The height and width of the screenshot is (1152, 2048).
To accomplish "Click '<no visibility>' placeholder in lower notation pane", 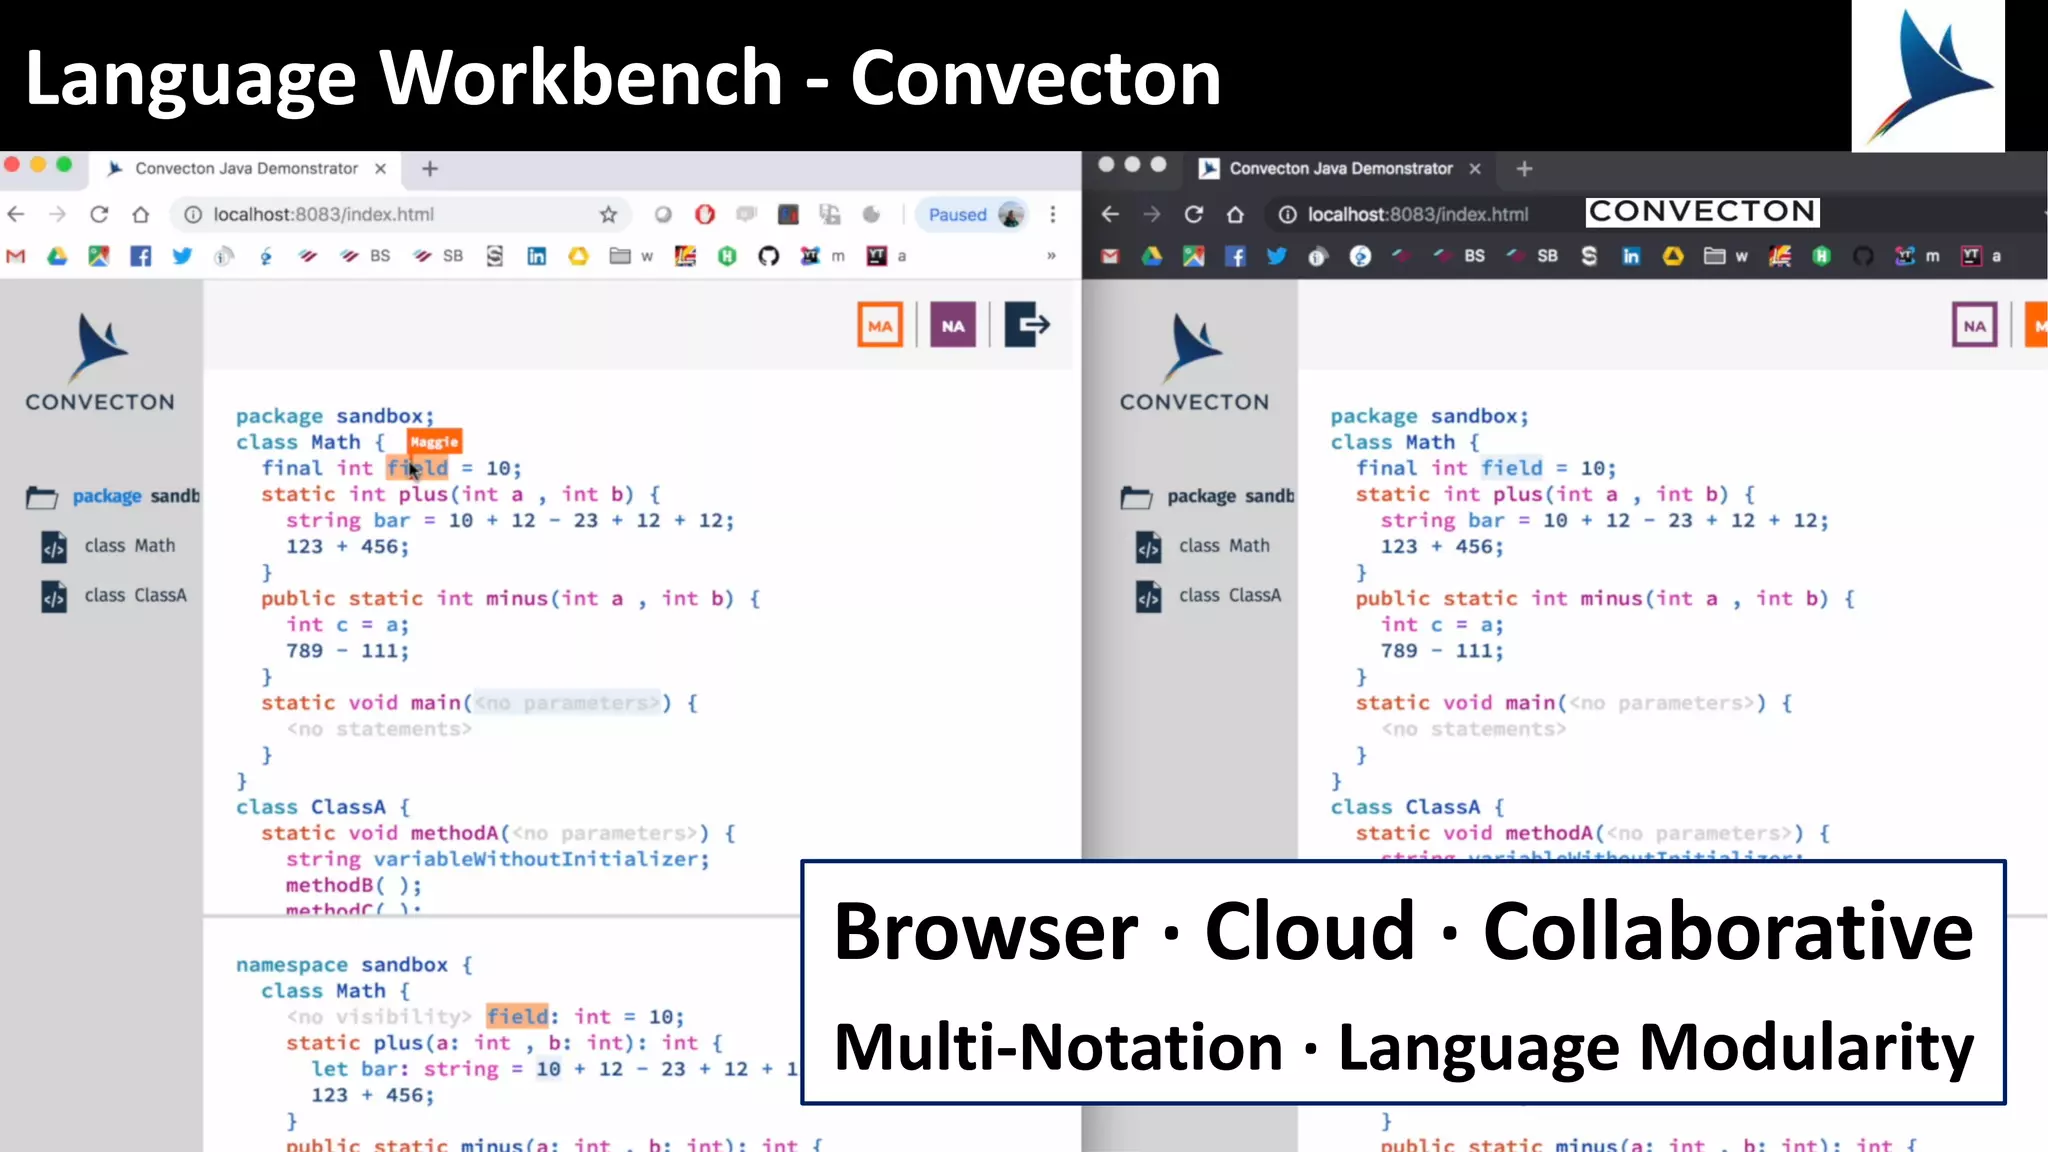I will pyautogui.click(x=379, y=1017).
